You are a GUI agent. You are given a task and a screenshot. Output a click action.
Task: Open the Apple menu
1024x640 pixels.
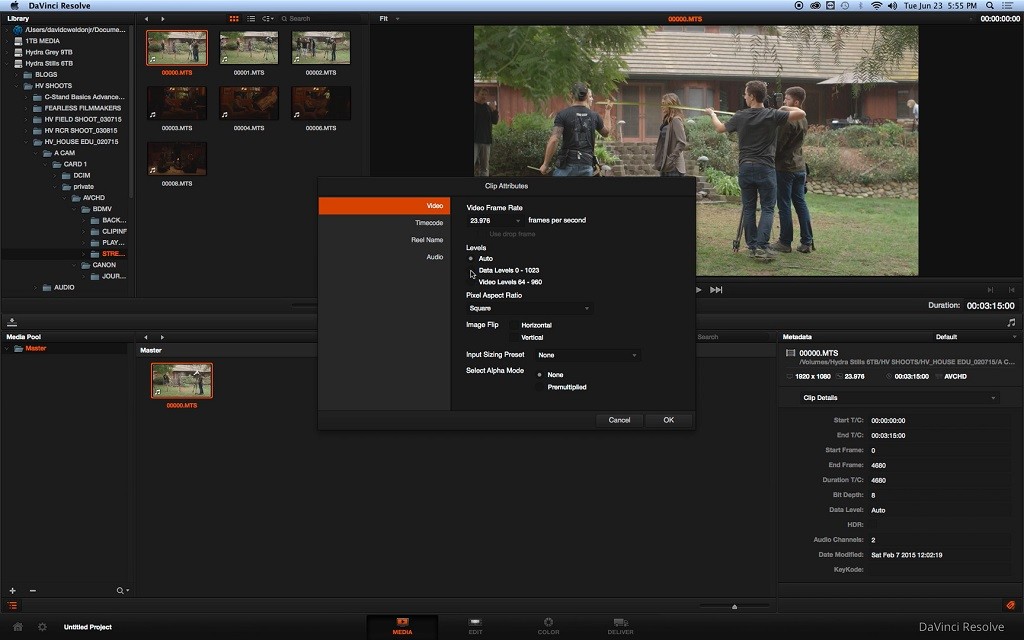14,5
